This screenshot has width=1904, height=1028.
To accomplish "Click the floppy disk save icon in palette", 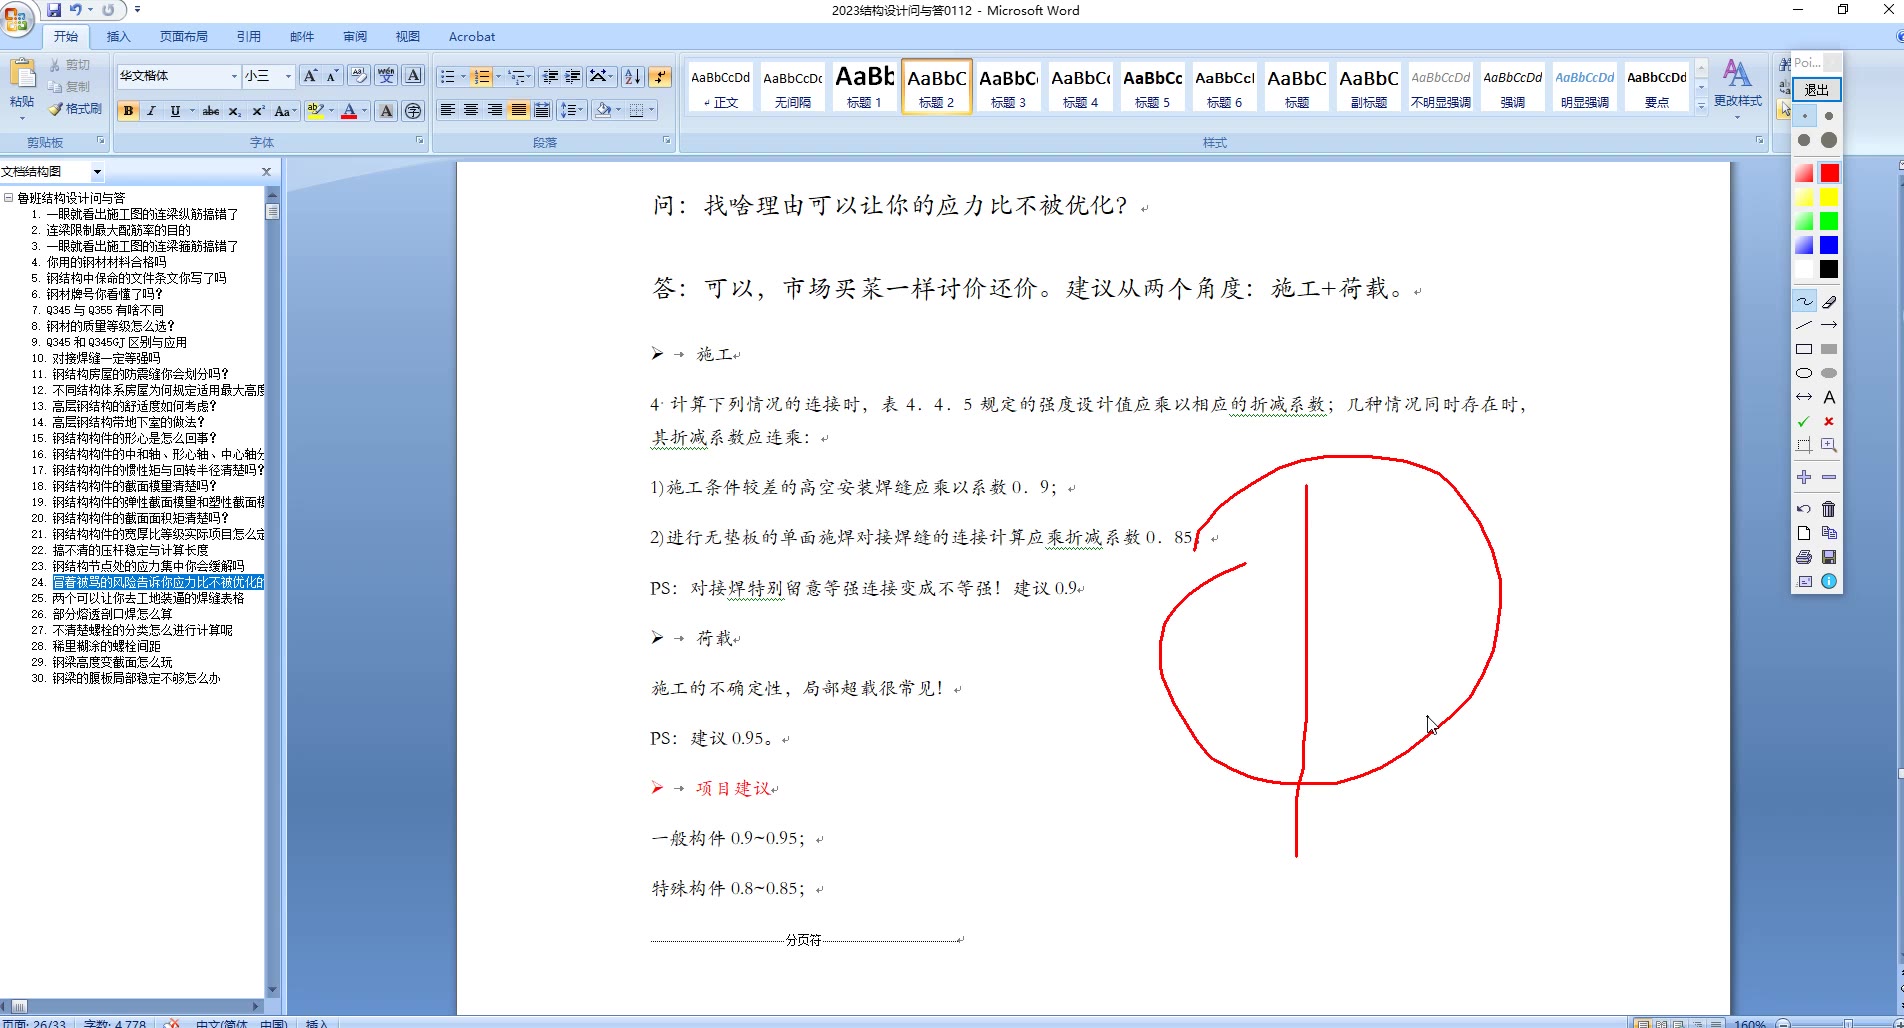I will [1829, 557].
